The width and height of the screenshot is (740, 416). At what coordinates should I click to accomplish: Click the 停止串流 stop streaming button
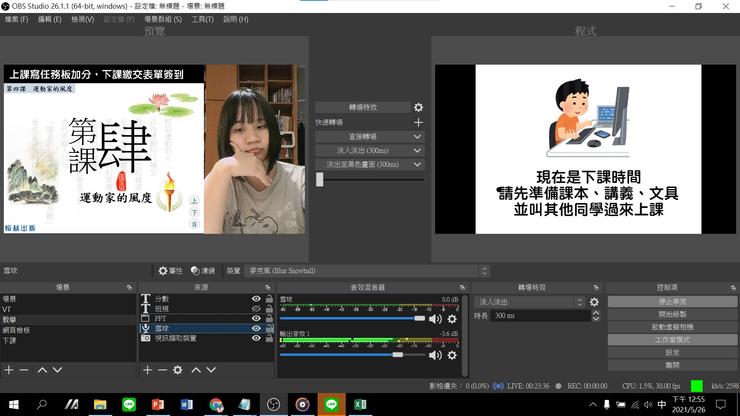pyautogui.click(x=672, y=301)
